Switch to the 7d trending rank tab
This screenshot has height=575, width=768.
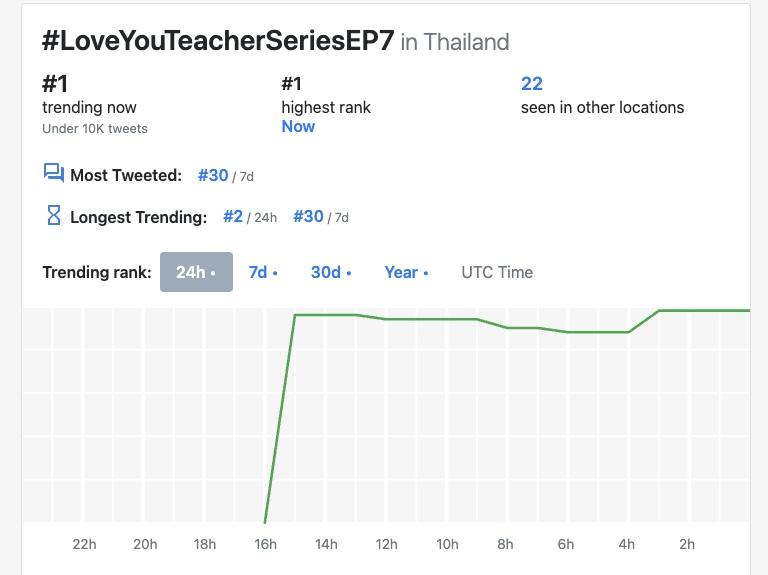[x=263, y=272]
